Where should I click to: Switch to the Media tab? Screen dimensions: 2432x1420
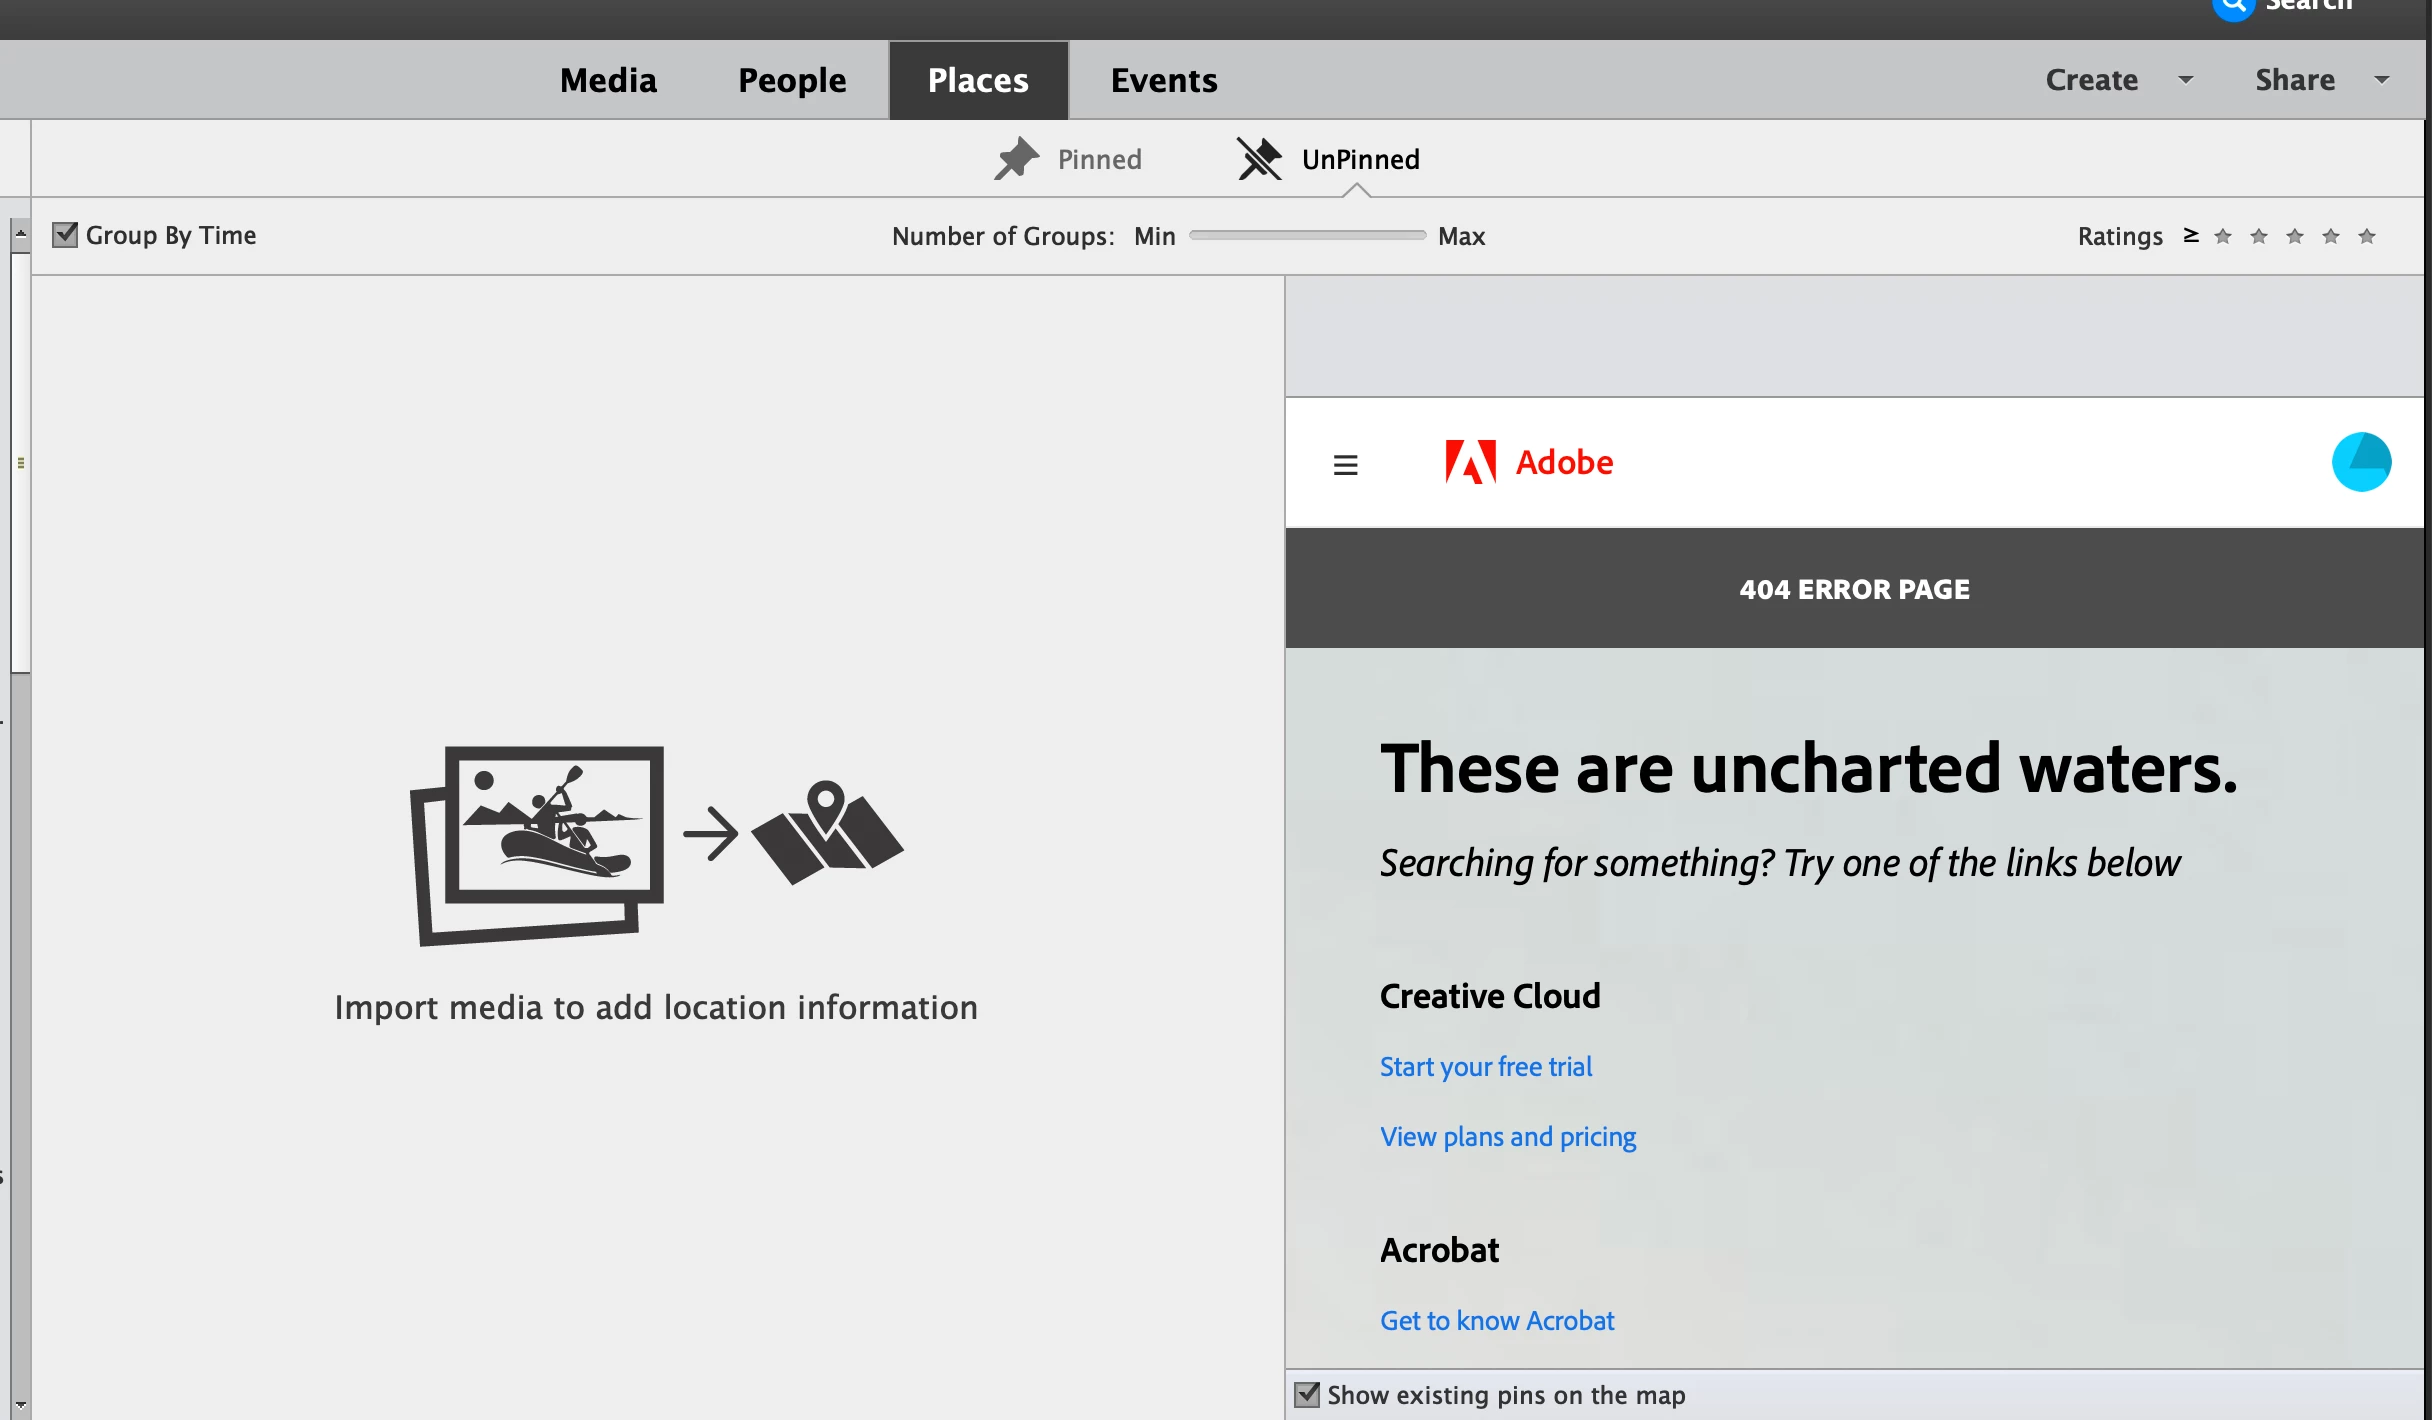pos(608,80)
